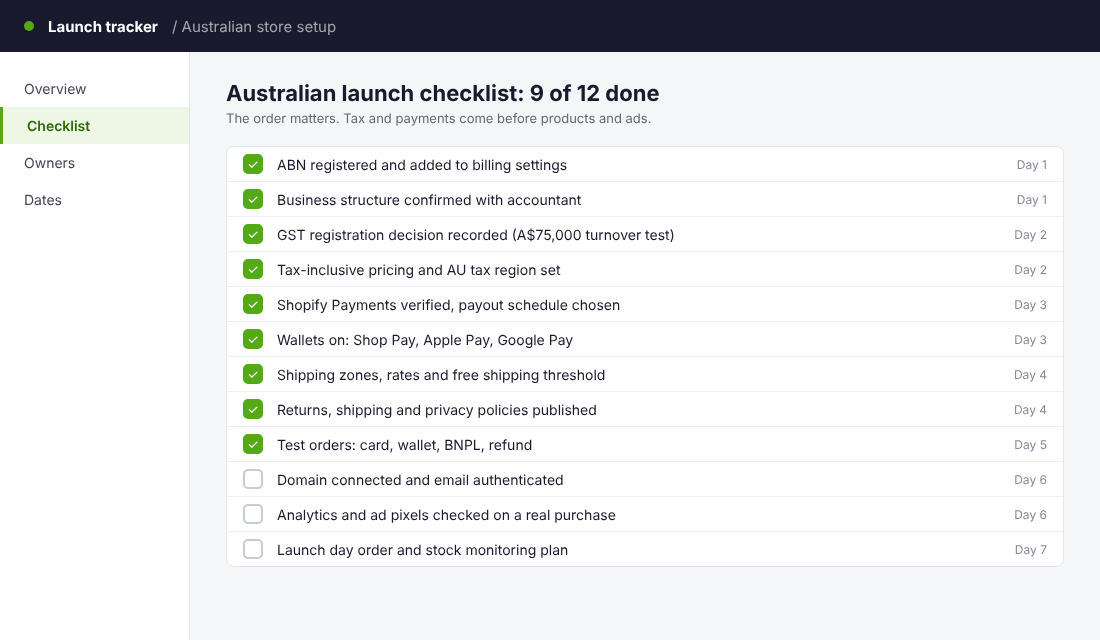
Task: Uncheck Returns, shipping and privacy policies checkbox
Action: click(253, 409)
